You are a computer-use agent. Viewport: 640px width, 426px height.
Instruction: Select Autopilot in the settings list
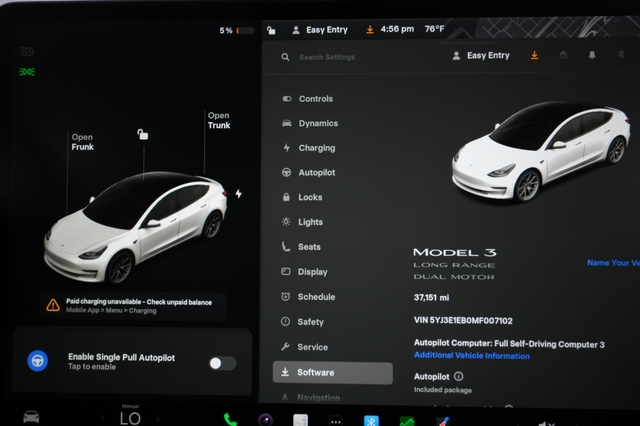tap(309, 173)
